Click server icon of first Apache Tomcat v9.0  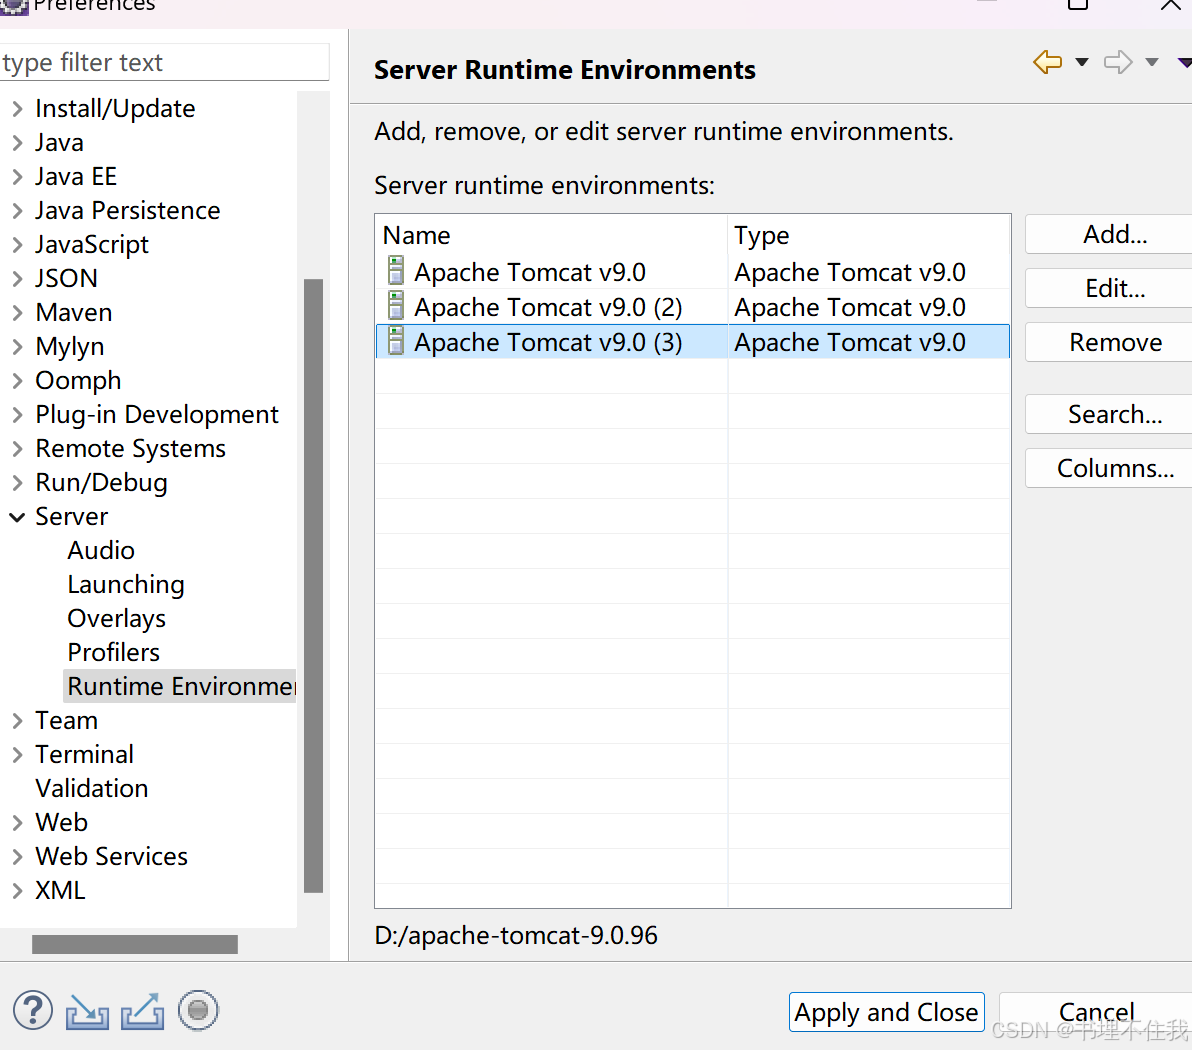point(396,271)
